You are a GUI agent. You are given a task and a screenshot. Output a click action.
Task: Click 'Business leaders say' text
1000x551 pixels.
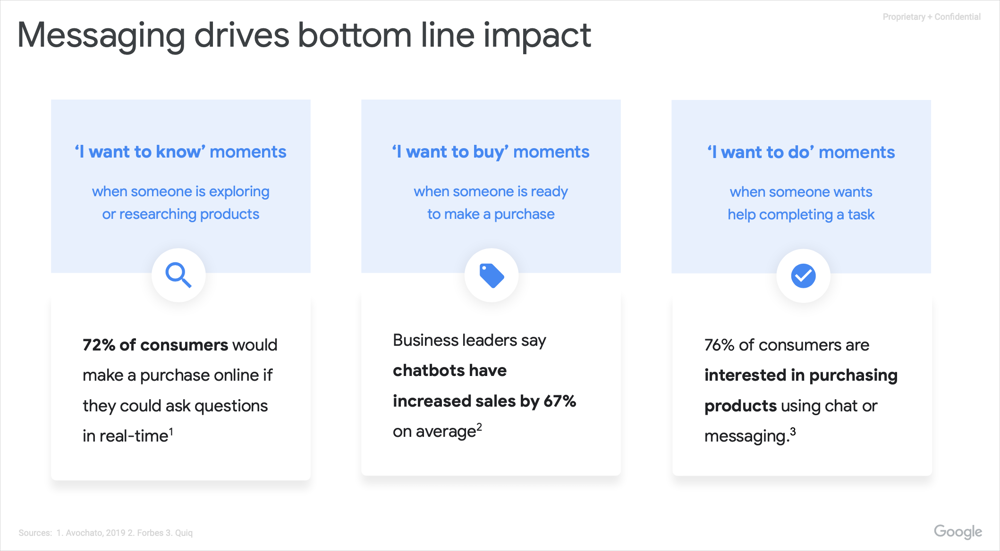click(x=469, y=341)
